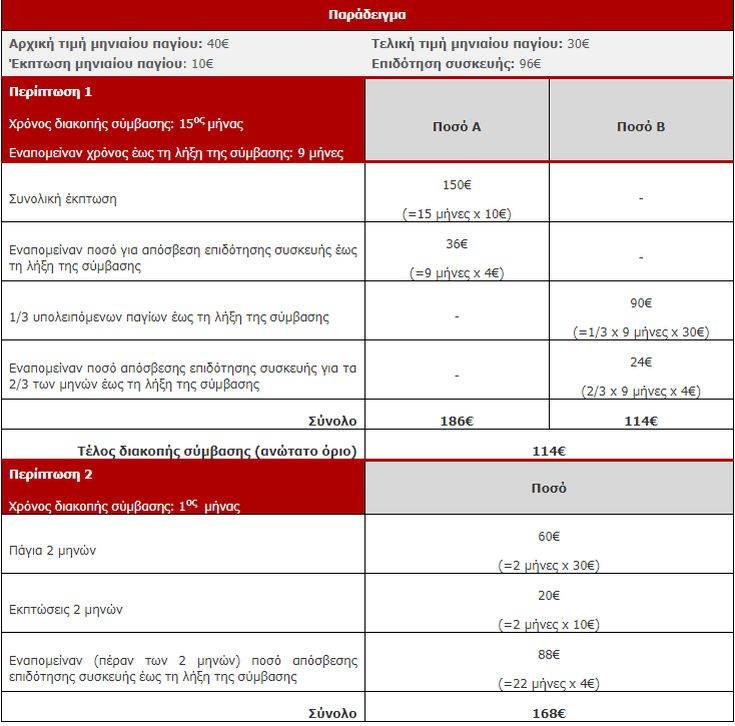The width and height of the screenshot is (735, 726).
Task: Select Τελική τιμή μηνιαίου παγίου 30€ text
Action: [480, 44]
